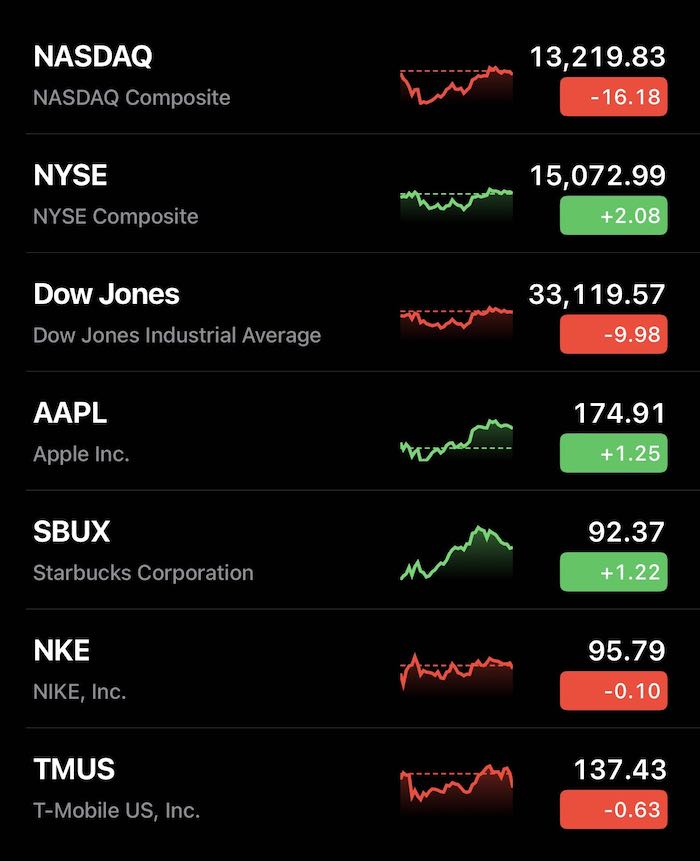Toggle the AAPL +1.25 change badge
Screen dimensions: 700x861
[x=613, y=453]
